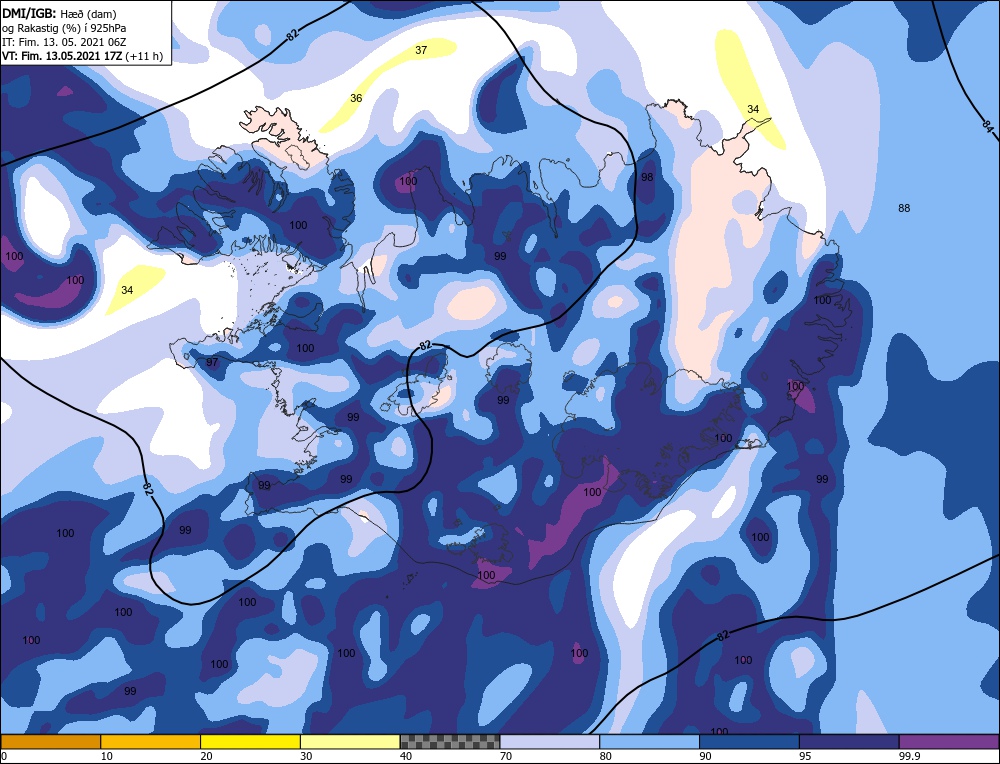Pick the light blue 80–90 legend swatch
The height and width of the screenshot is (764, 1000).
pyautogui.click(x=649, y=741)
